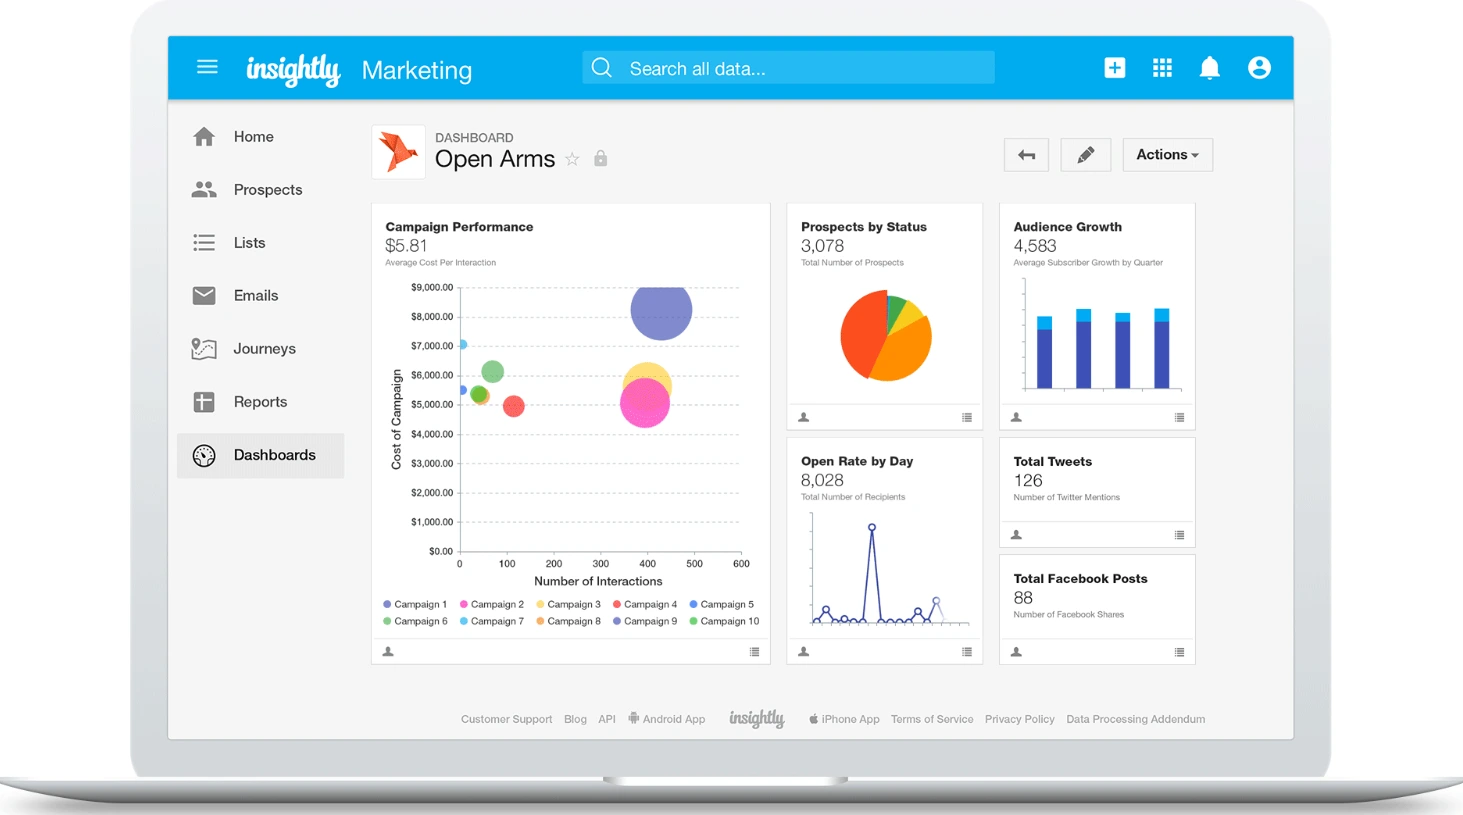Open the user profile icon
1463x815 pixels.
pos(1259,67)
